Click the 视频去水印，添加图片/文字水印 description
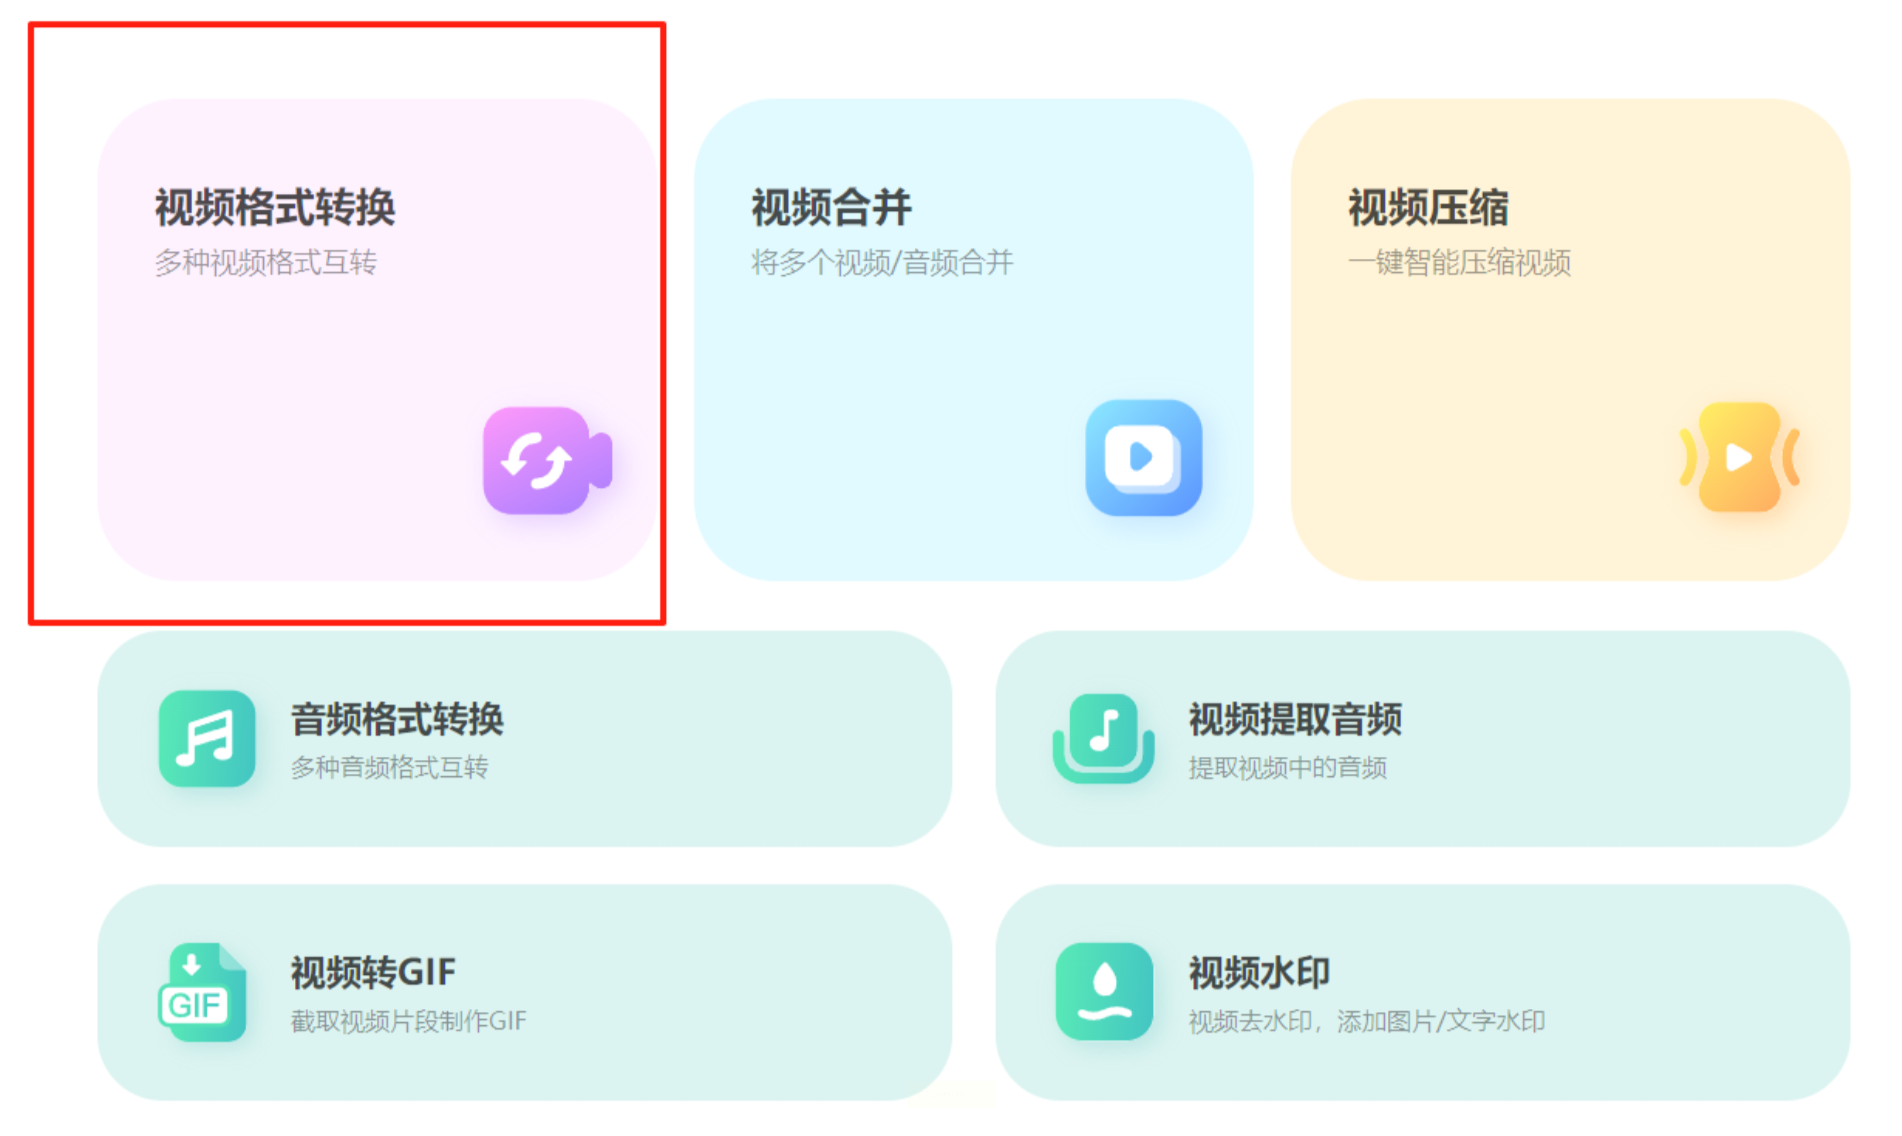The image size is (1902, 1136). (x=1367, y=1021)
